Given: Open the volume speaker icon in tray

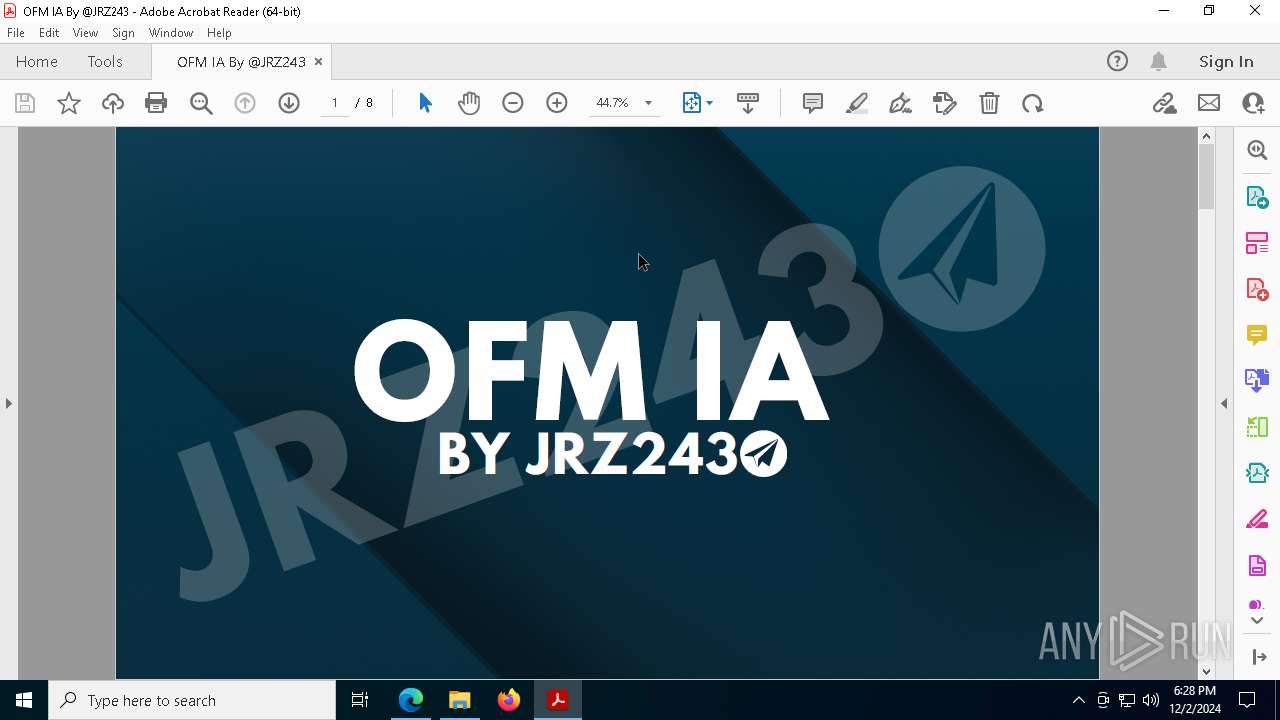Looking at the screenshot, I should coord(1151,700).
